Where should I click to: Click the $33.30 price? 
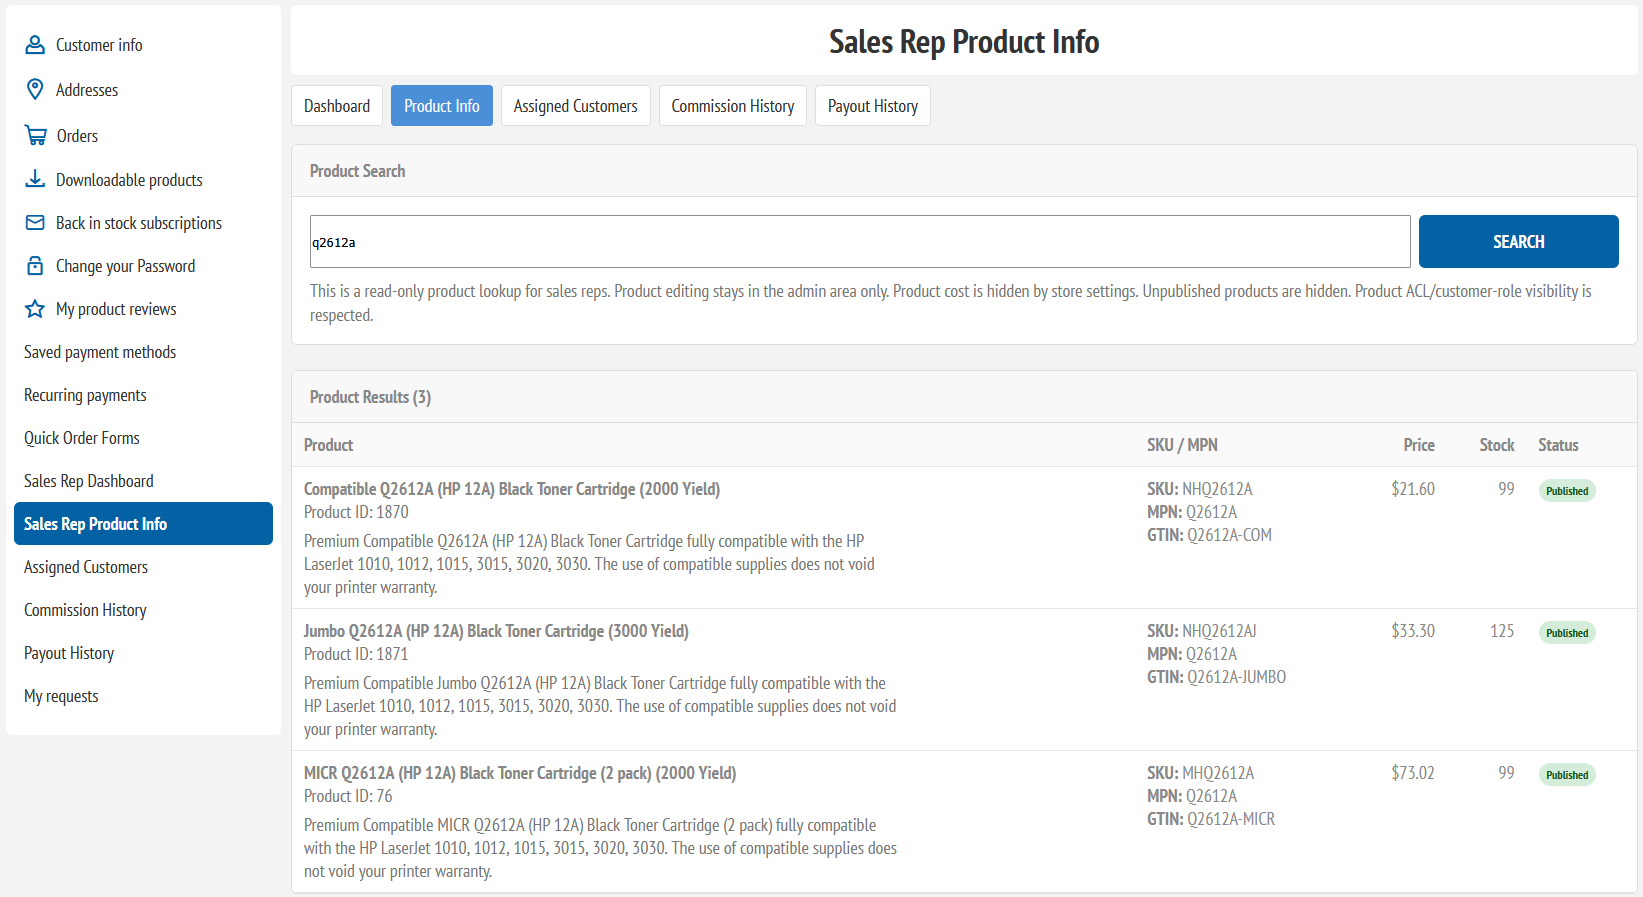click(x=1413, y=631)
